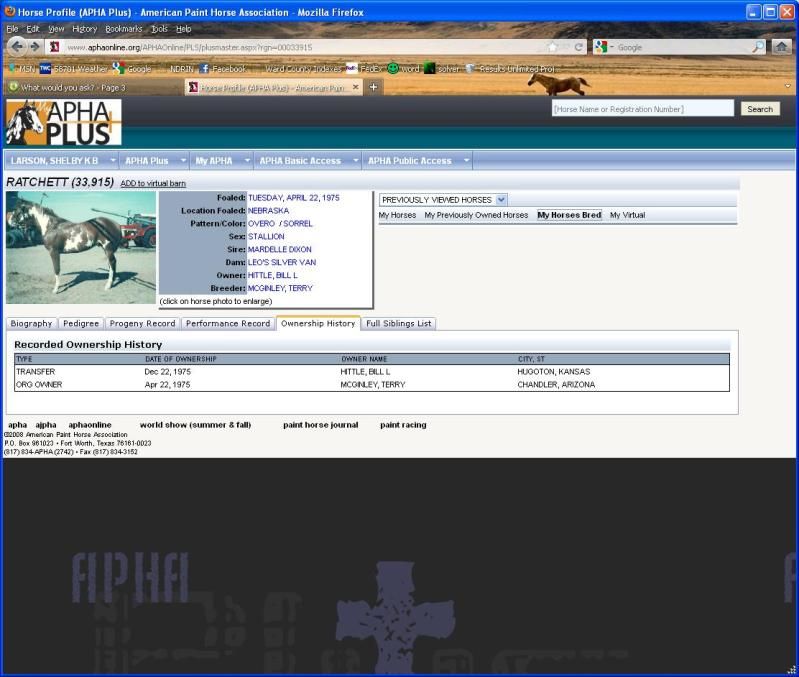Open the 58701 Weather bookmark

(x=74, y=68)
